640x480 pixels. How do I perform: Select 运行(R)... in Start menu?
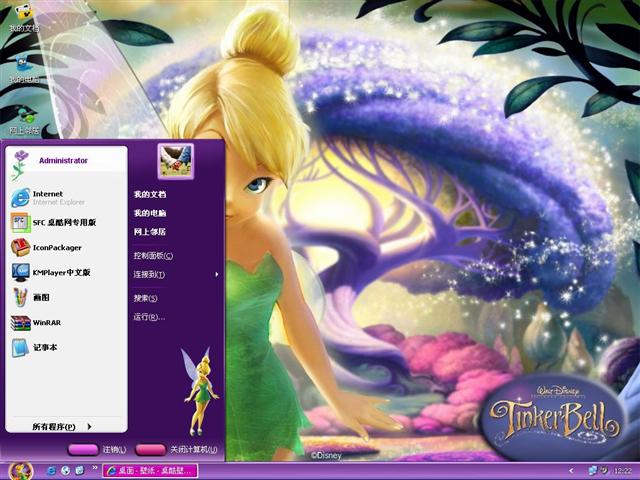pyautogui.click(x=149, y=317)
